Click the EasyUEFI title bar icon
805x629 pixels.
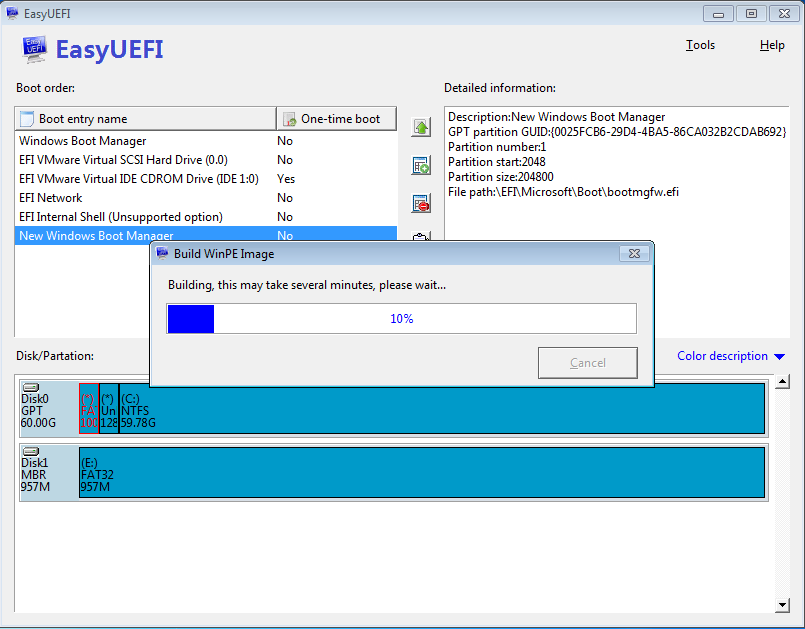point(12,13)
